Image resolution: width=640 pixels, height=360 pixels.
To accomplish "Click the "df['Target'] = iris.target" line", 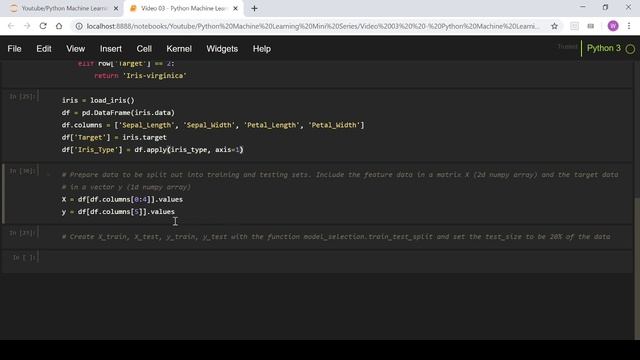I will point(114,138).
